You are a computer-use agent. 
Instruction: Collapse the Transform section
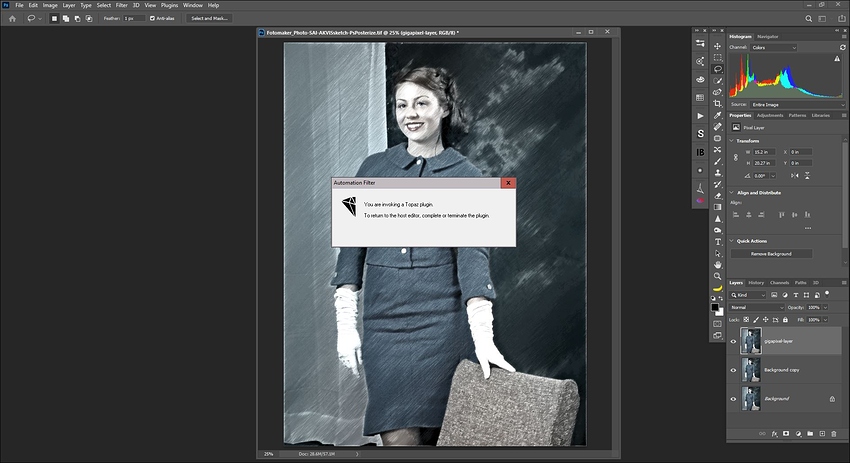pos(731,141)
